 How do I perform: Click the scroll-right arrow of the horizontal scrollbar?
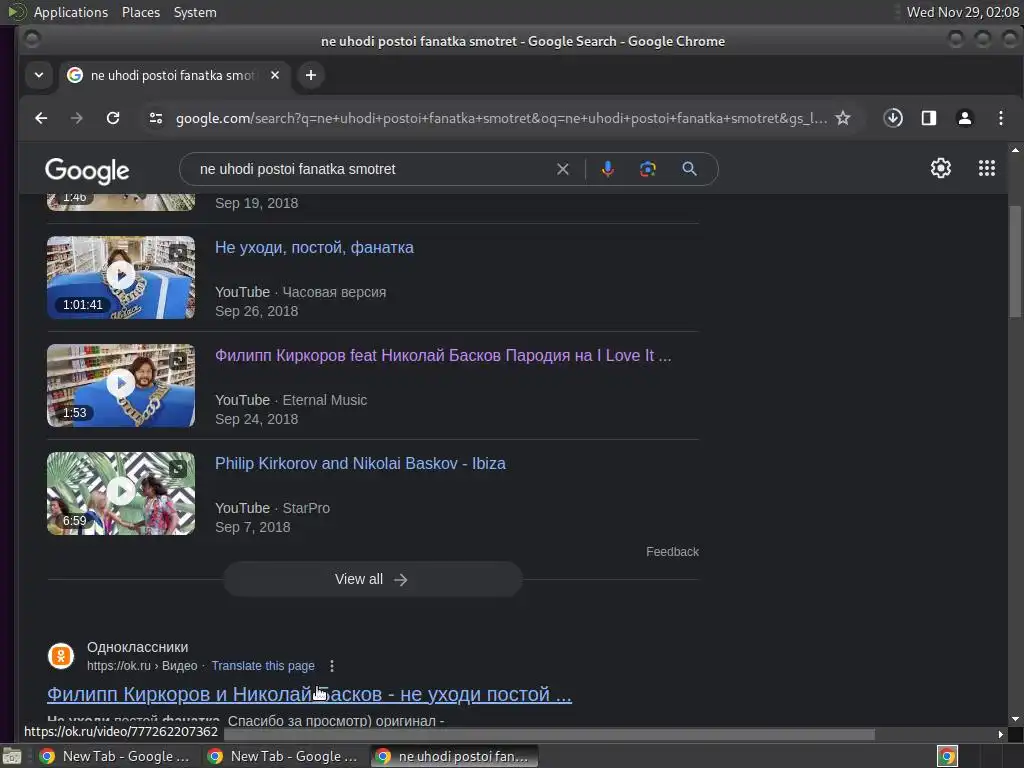click(x=1000, y=734)
